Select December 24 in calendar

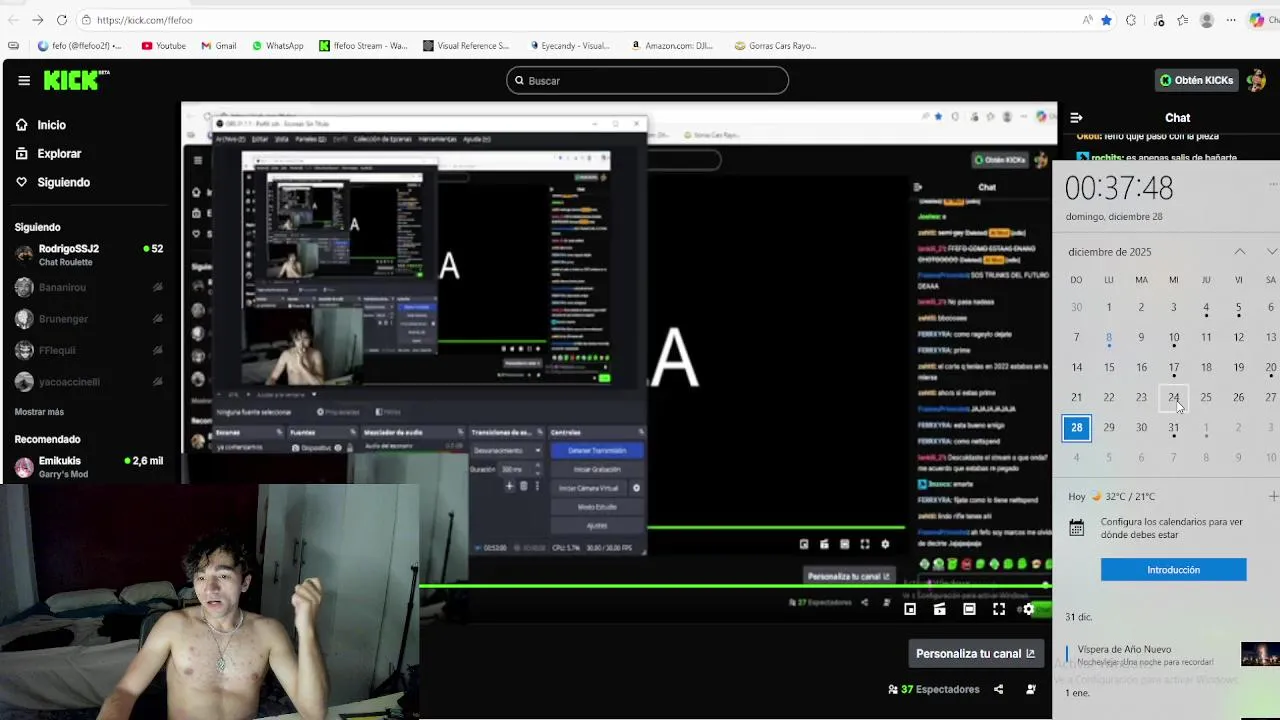pos(1173,398)
